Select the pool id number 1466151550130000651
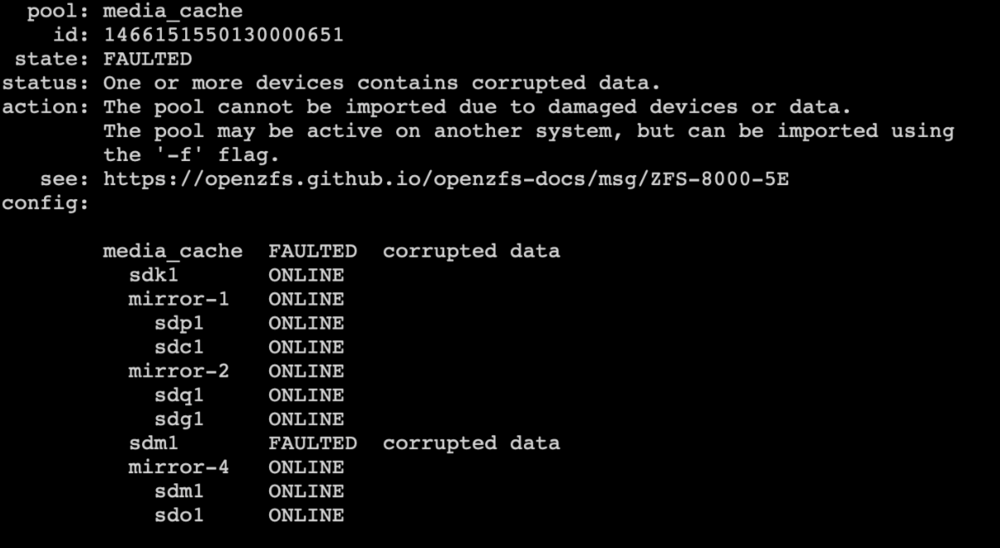1000x548 pixels. (224, 35)
